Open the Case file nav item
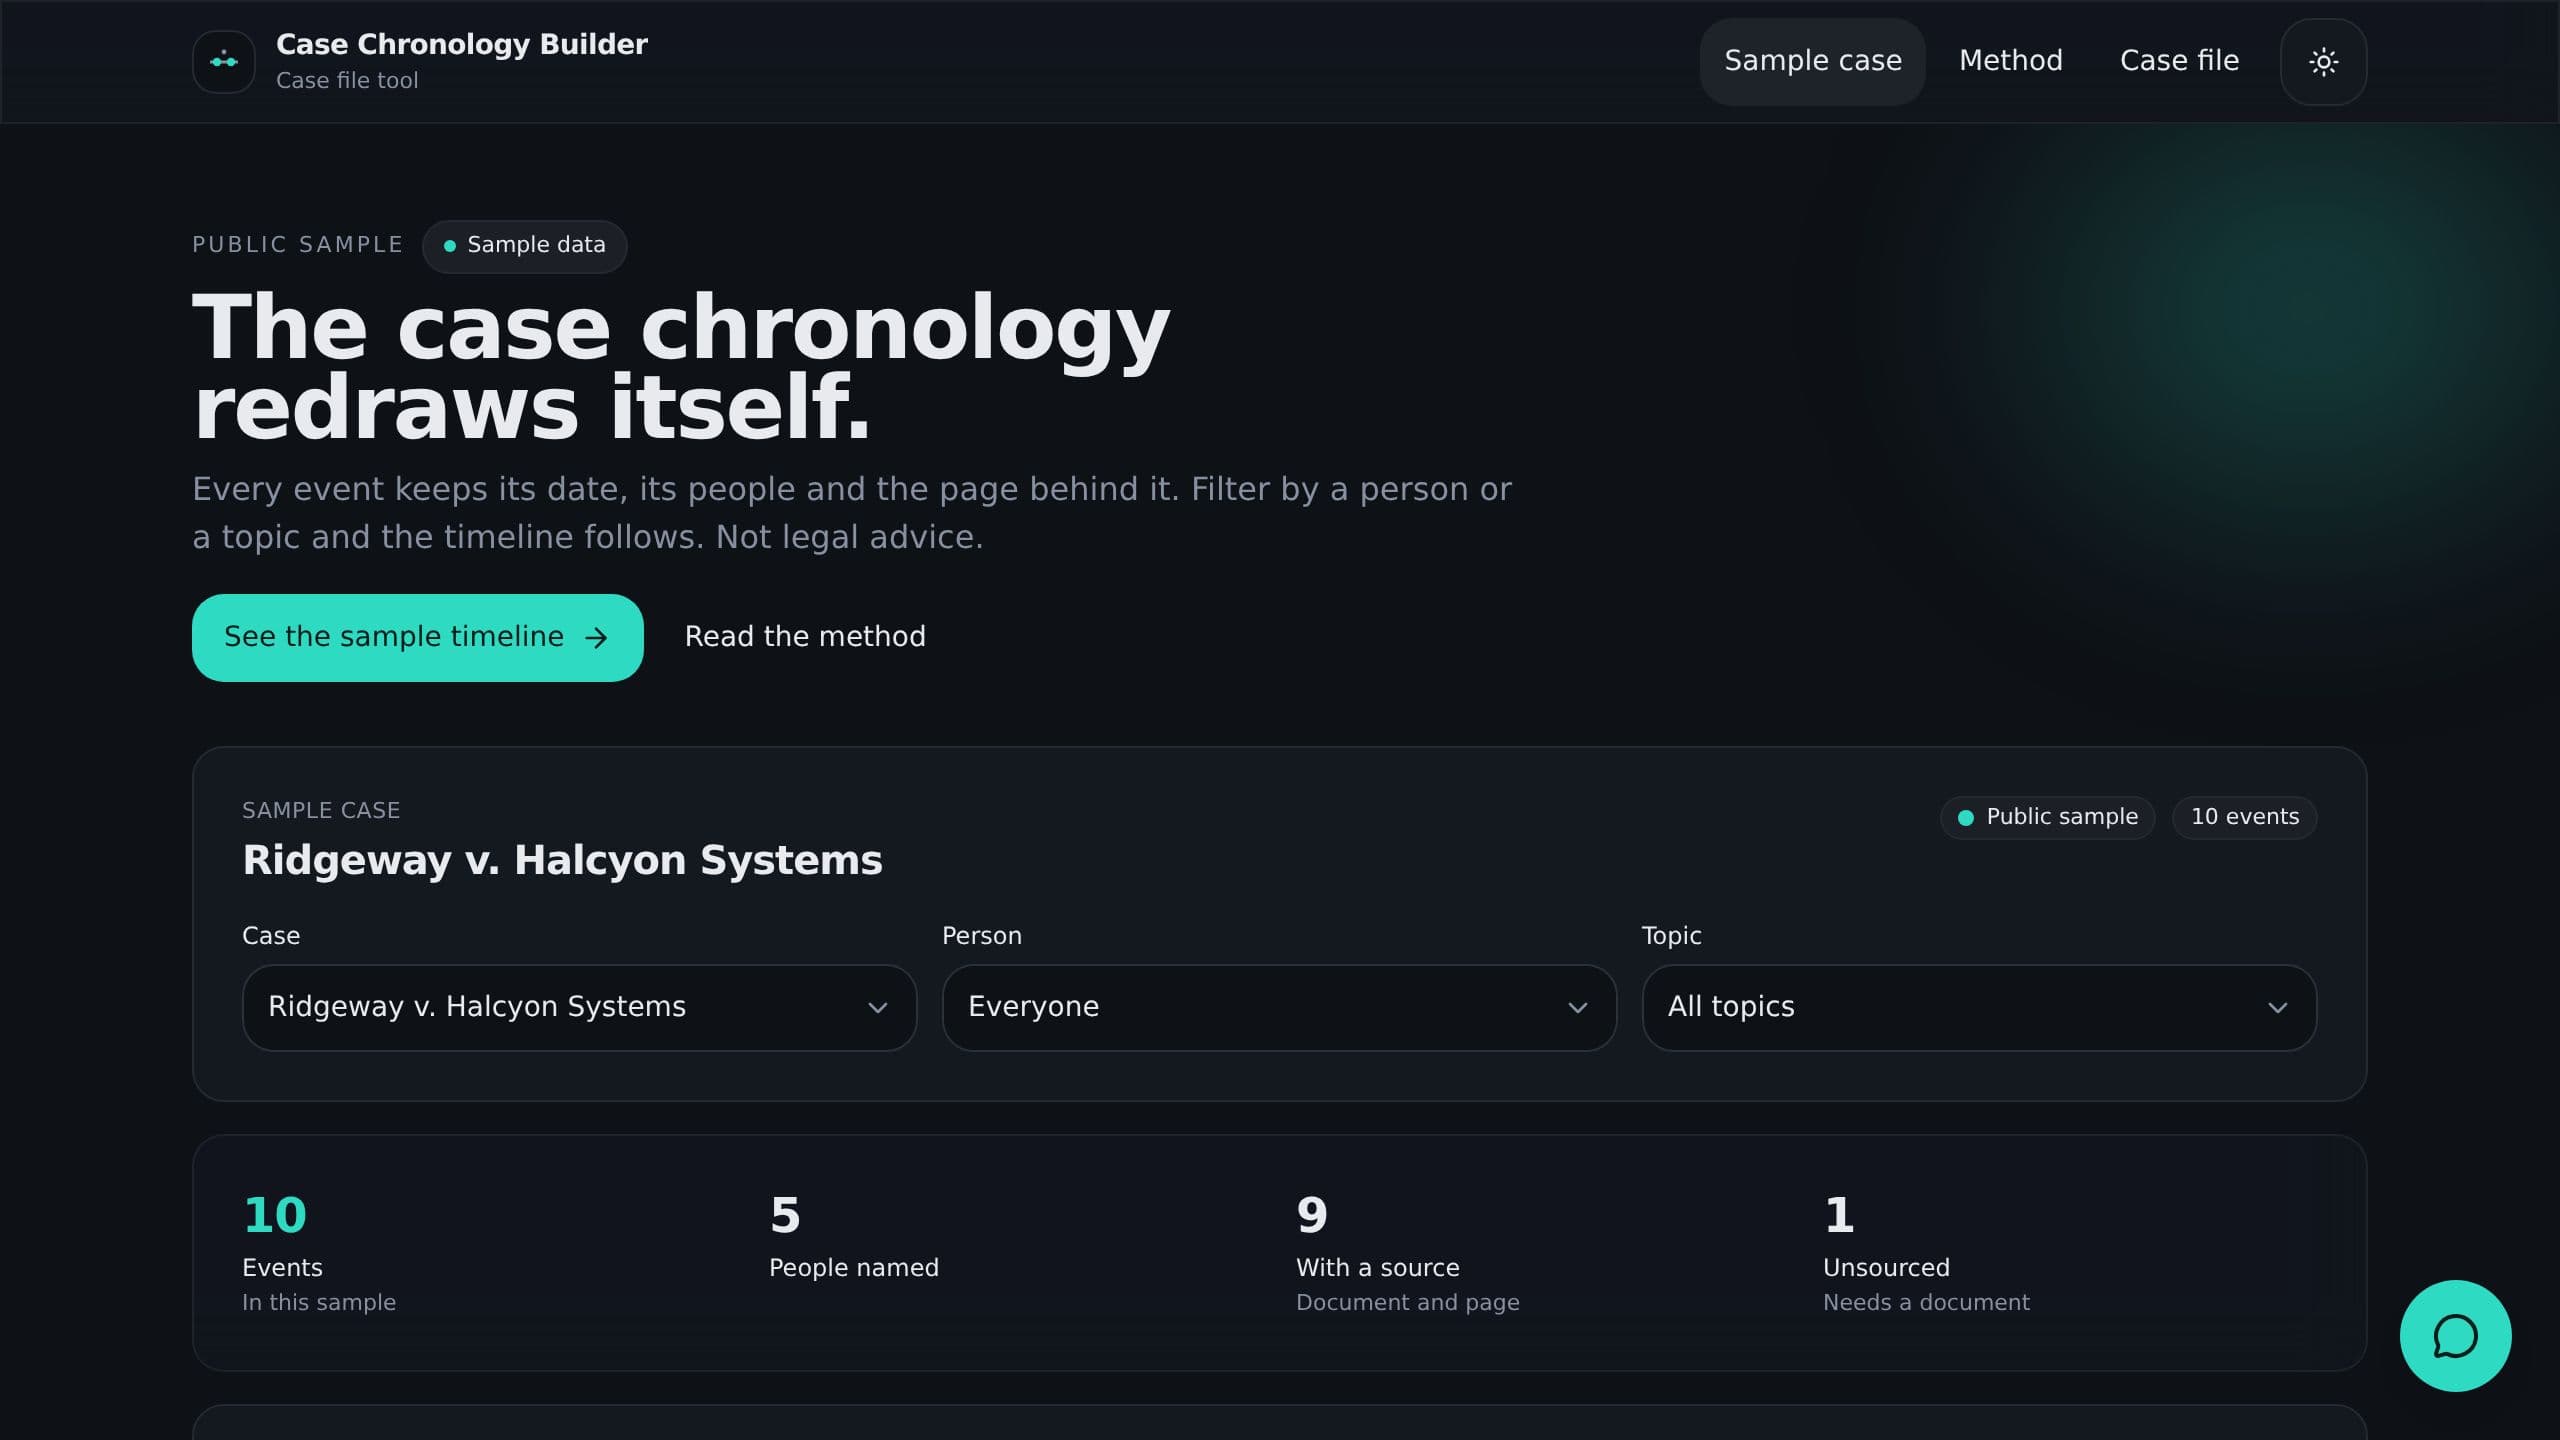 2179,61
